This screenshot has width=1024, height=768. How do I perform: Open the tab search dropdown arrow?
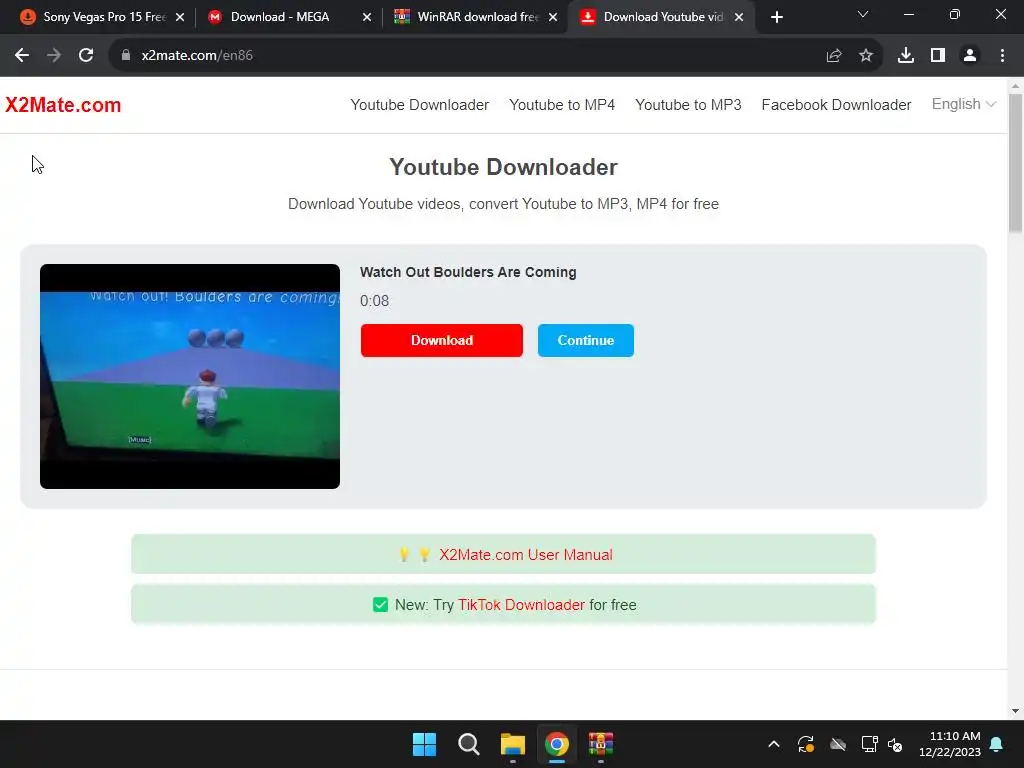(863, 14)
